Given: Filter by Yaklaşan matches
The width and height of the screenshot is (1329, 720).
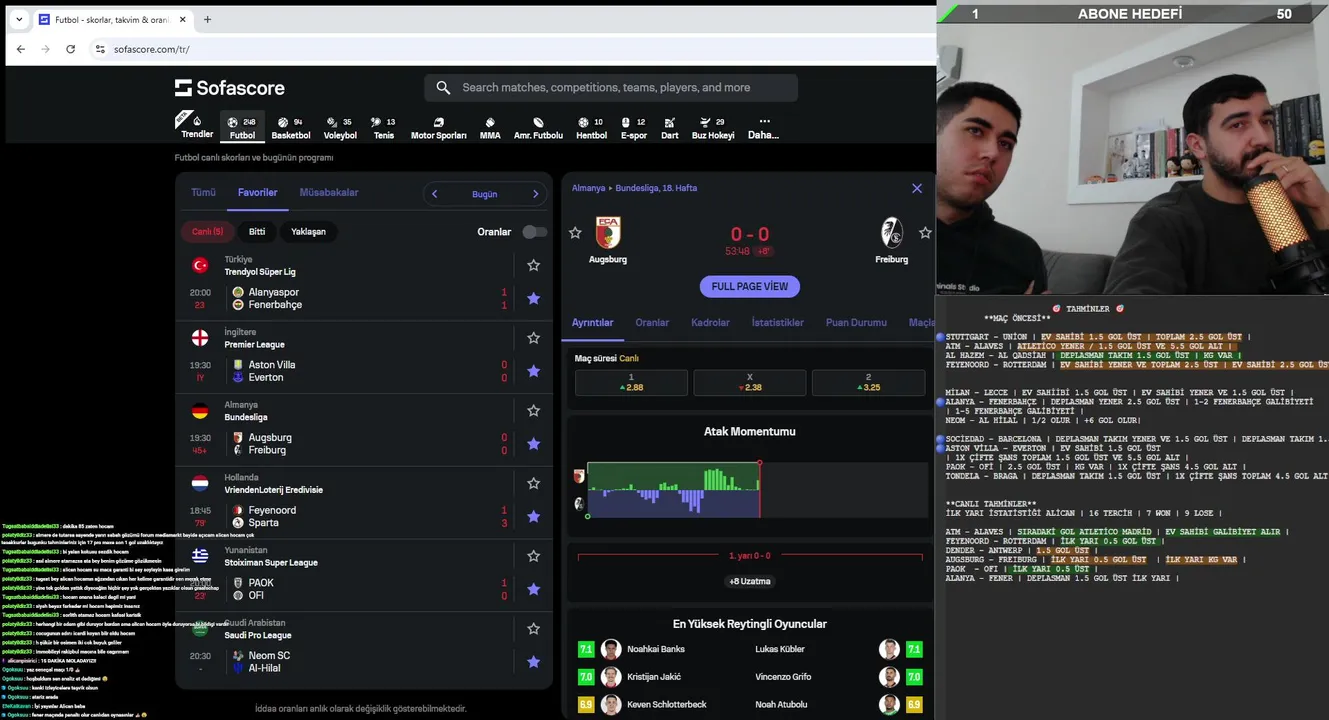Looking at the screenshot, I should coord(308,231).
